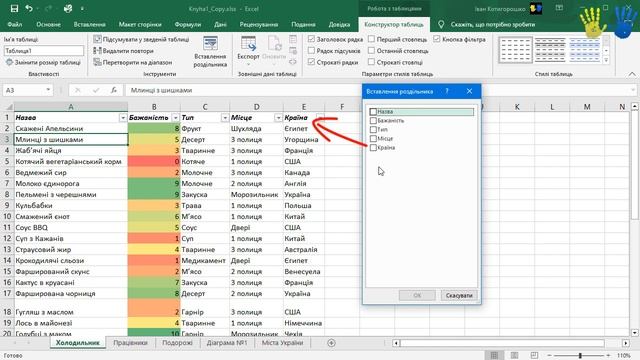Screen dimensions: 640x360
Task: Collapse the ribbon with the chevron
Action: tap(632, 74)
